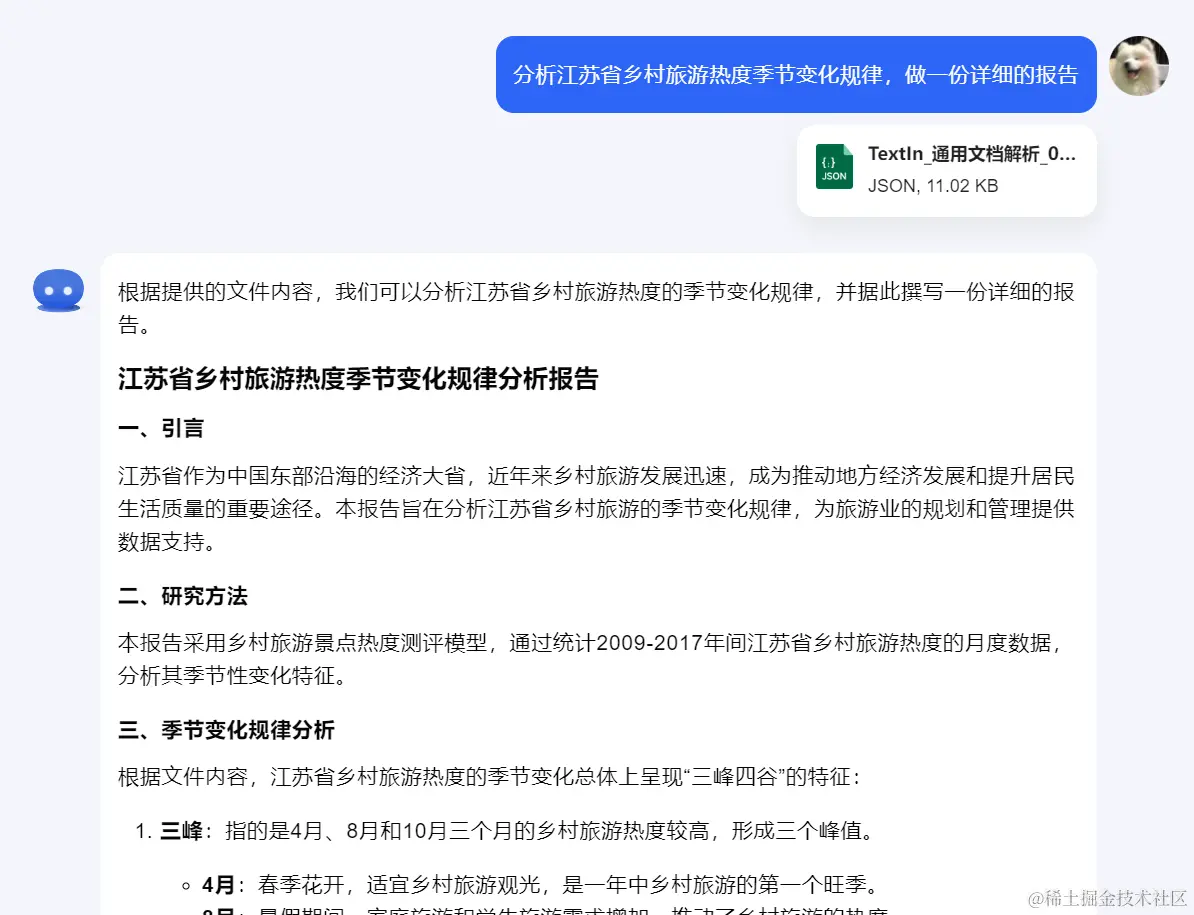Screen dimensions: 1194x915
Task: Open the TextIn_通用文档解析 JSON attachment card
Action: (945, 170)
